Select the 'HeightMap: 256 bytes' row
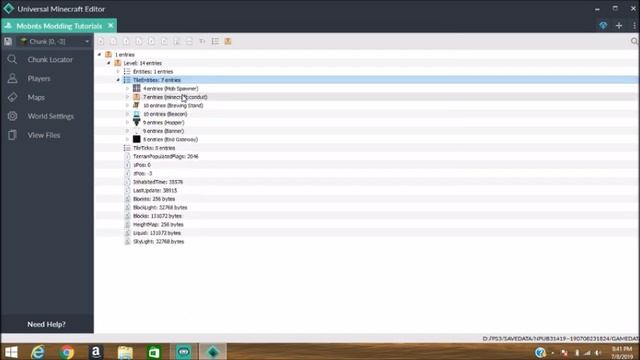The width and height of the screenshot is (640, 360). point(158,224)
